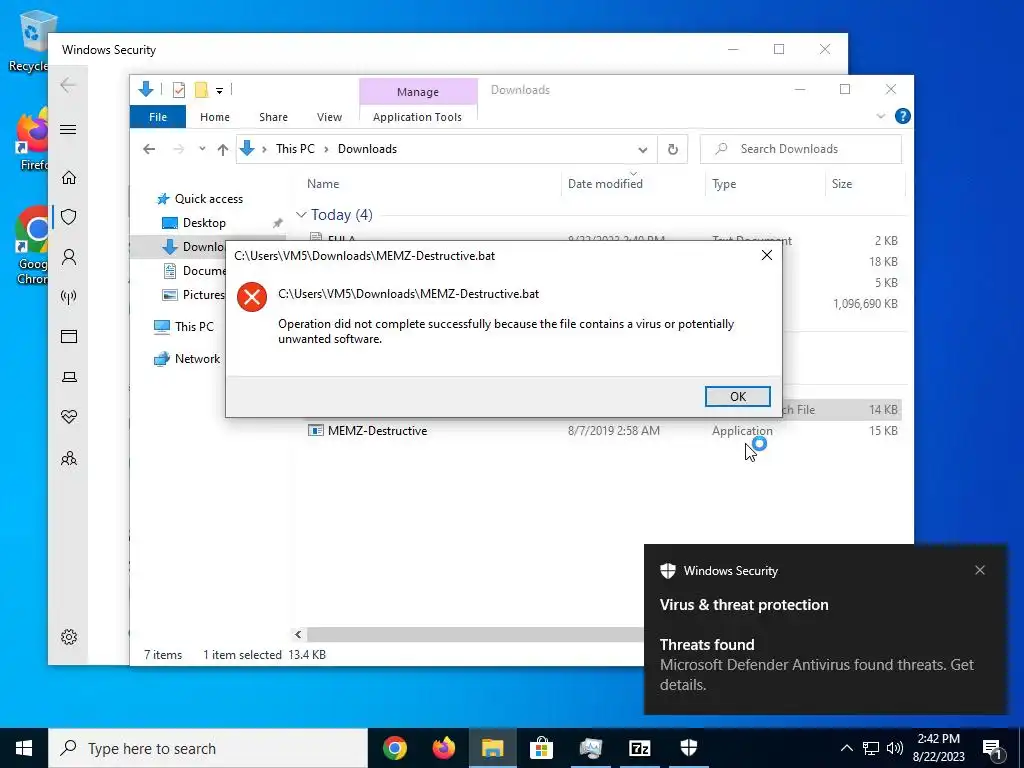The width and height of the screenshot is (1024, 768).
Task: Open Firewall & network protection
Action: pos(69,297)
